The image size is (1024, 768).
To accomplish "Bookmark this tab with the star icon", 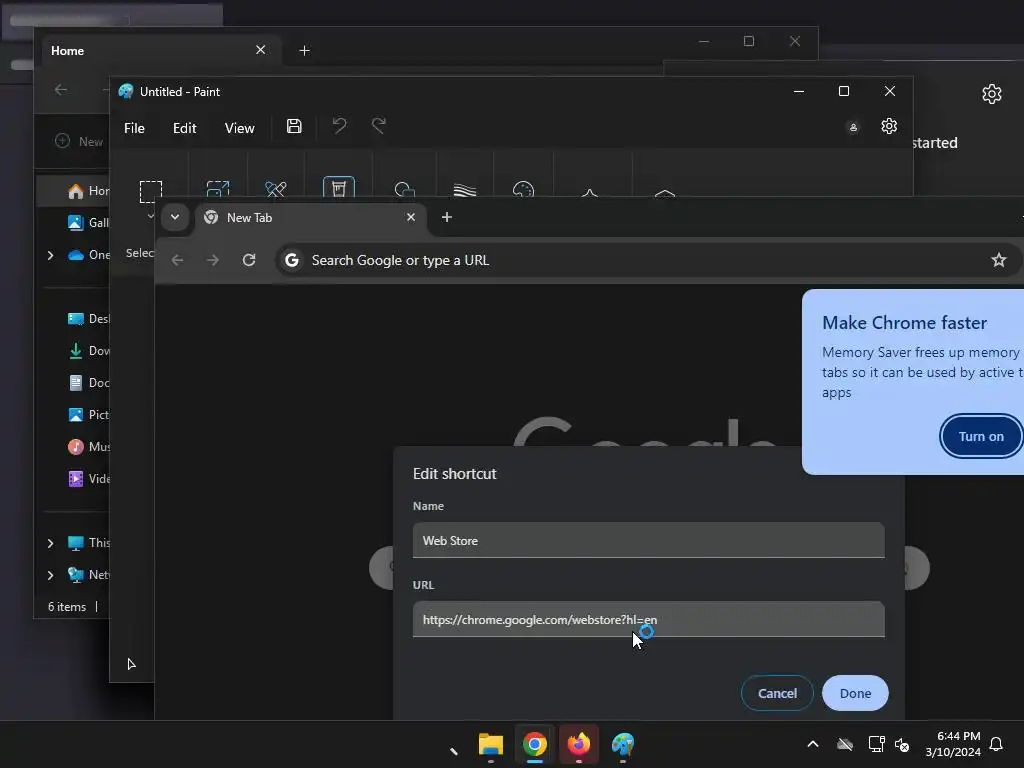I will 999,260.
